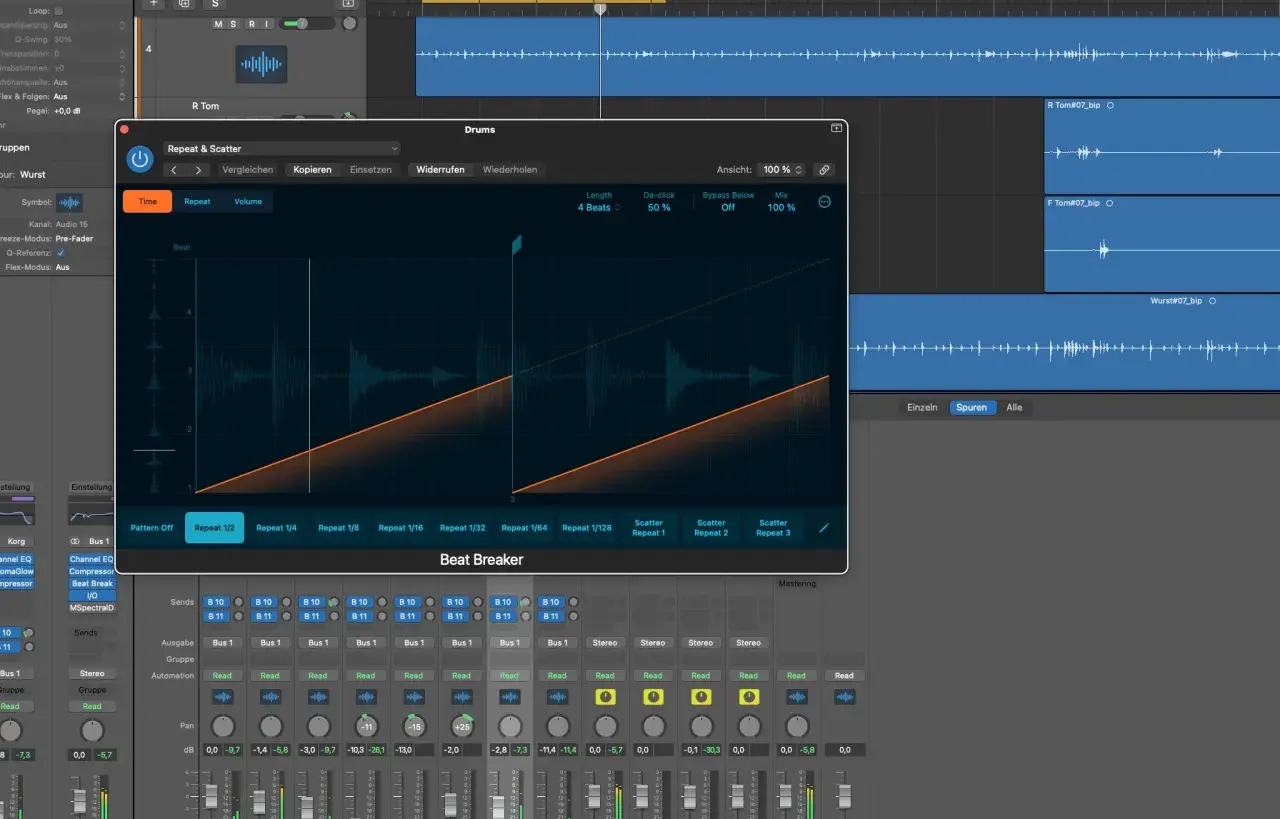Click the circle icon on the R Tom#07_bip region
This screenshot has width=1280, height=819.
pos(1110,105)
